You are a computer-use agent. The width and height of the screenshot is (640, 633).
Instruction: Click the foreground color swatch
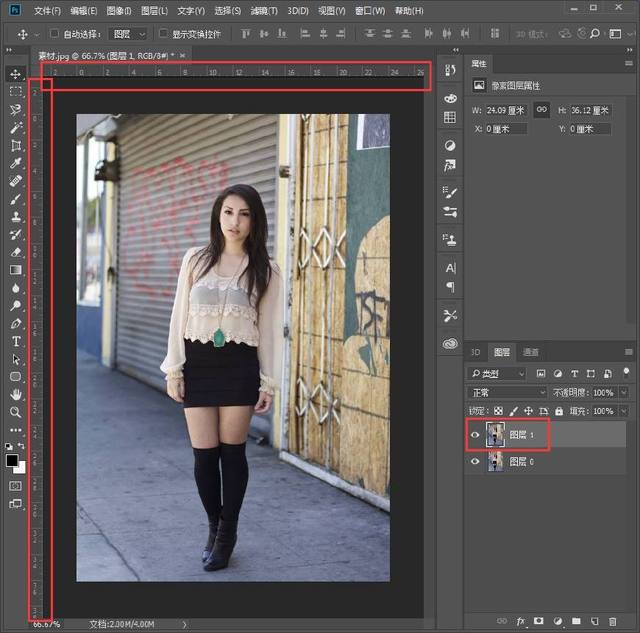13,460
